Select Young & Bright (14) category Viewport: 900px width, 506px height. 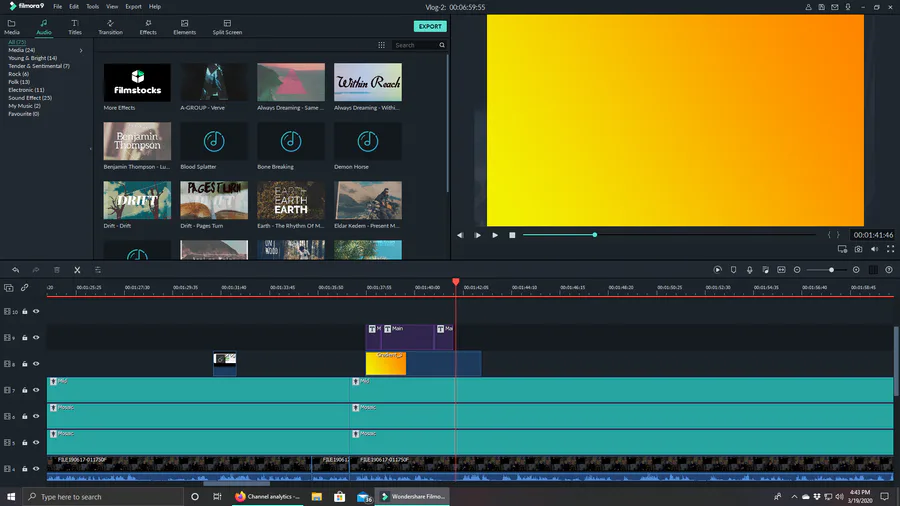click(32, 58)
